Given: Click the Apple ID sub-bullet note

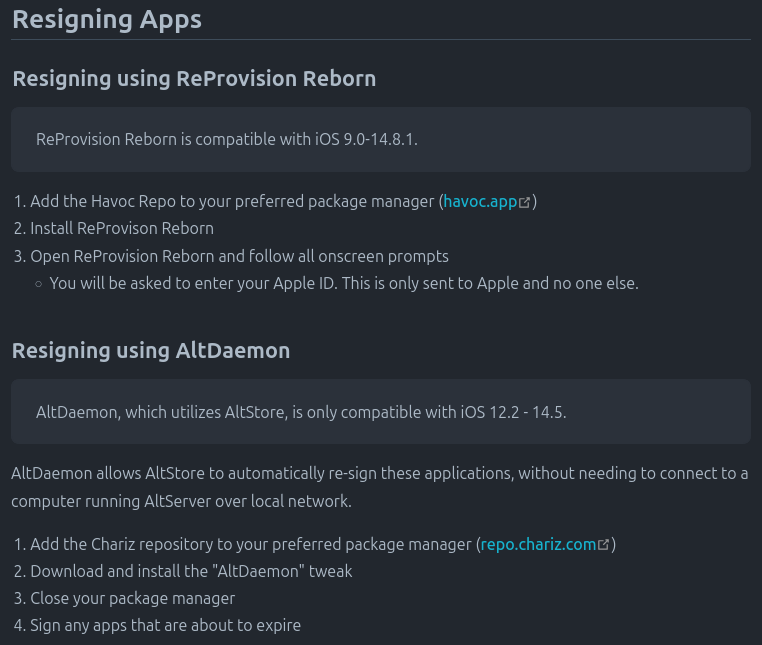Looking at the screenshot, I should point(343,283).
